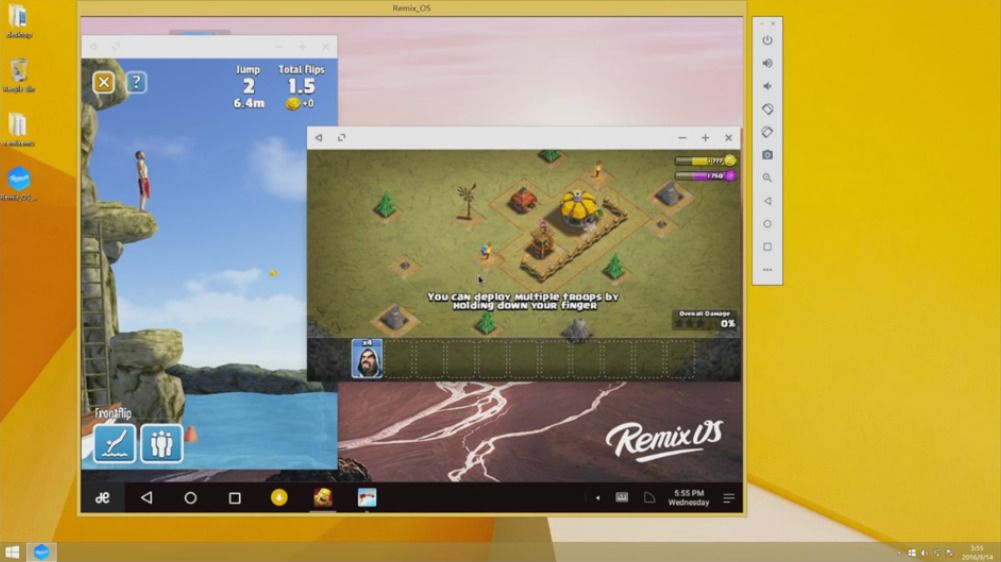Click the yellow town hall building
1001x562 pixels.
click(x=580, y=208)
